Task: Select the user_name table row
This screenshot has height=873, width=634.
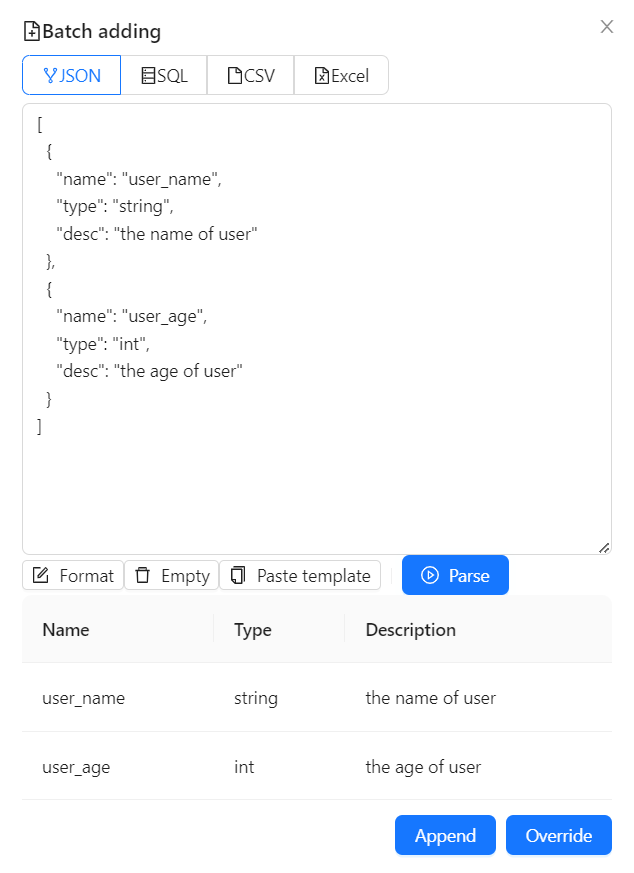Action: [316, 698]
